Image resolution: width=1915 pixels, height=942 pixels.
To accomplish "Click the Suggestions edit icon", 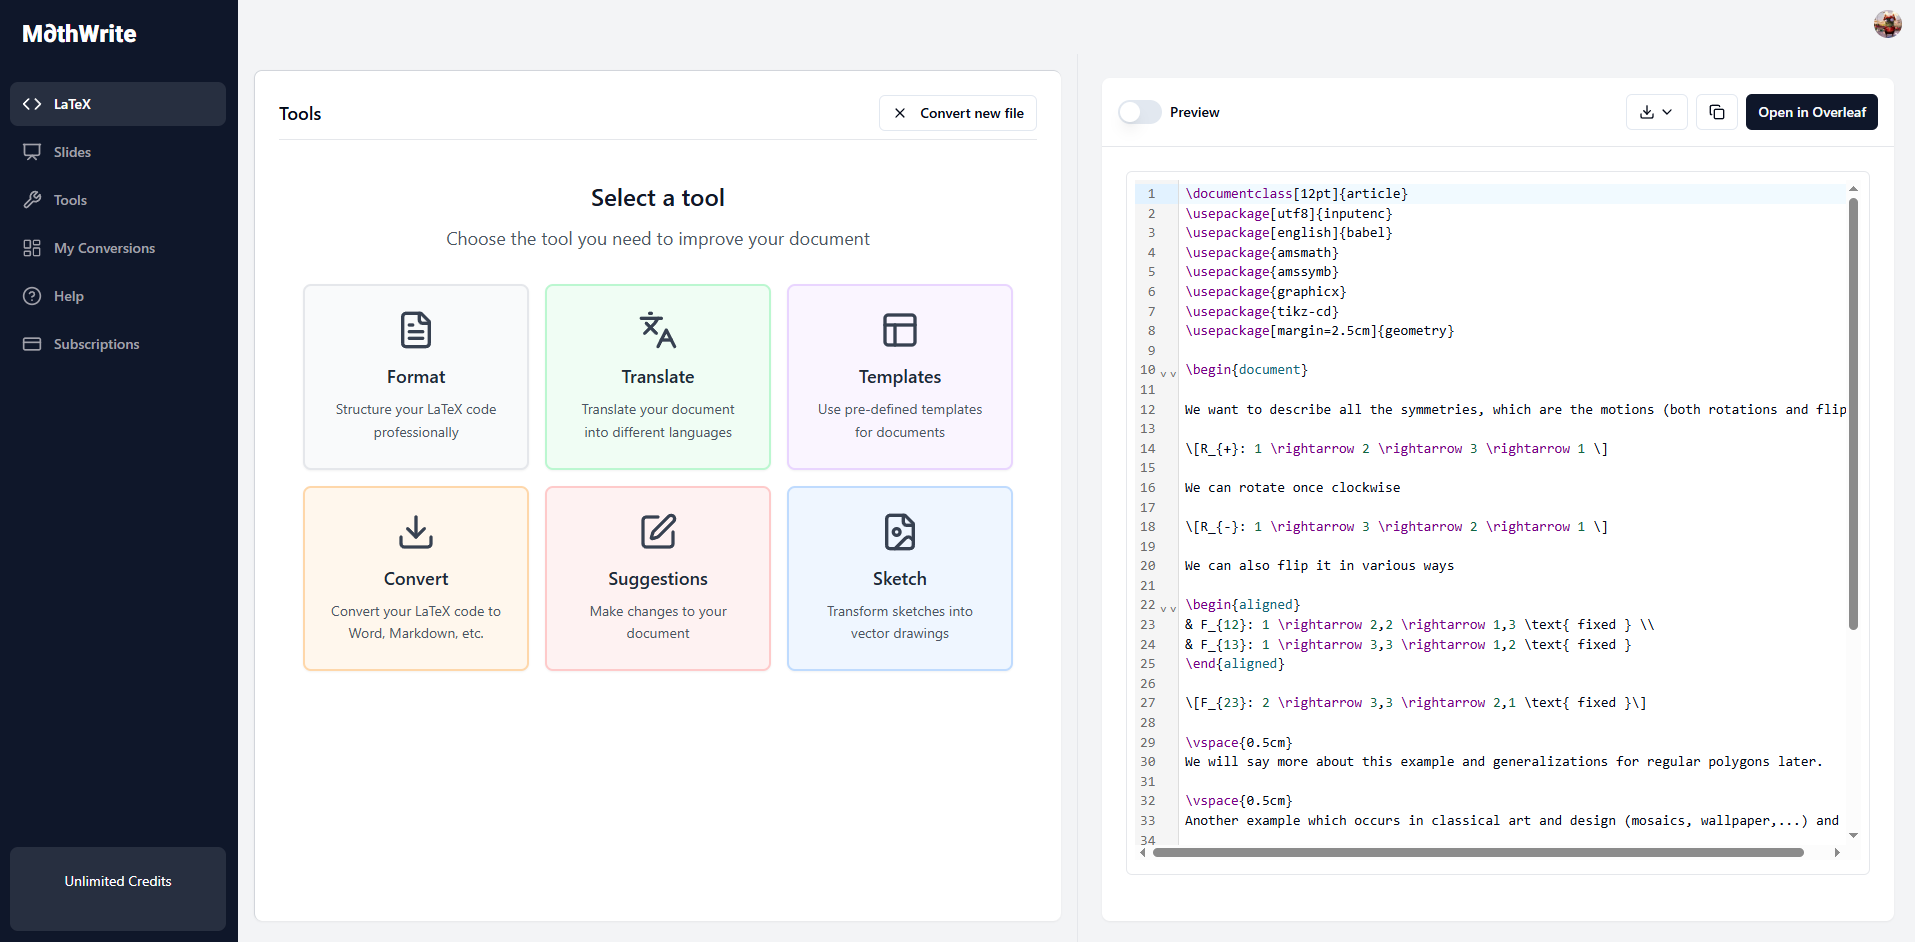I will pos(658,532).
